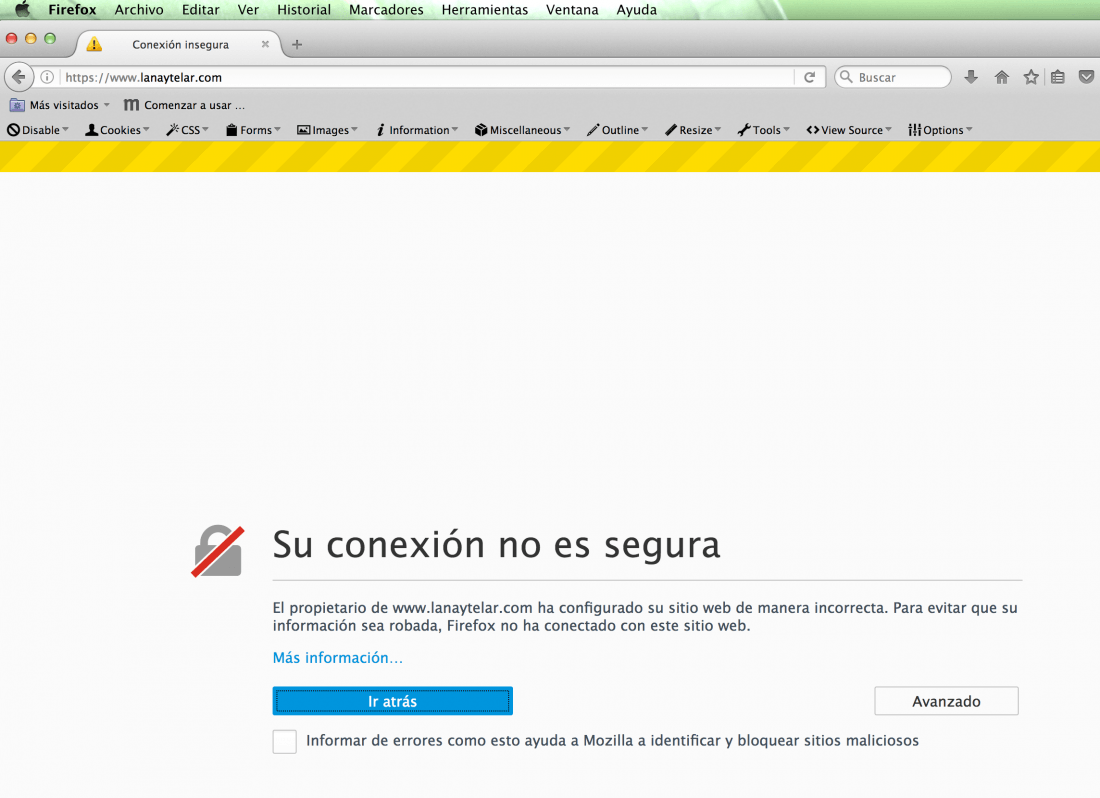Open the Ventana menu
The height and width of the screenshot is (798, 1100).
[x=572, y=10]
